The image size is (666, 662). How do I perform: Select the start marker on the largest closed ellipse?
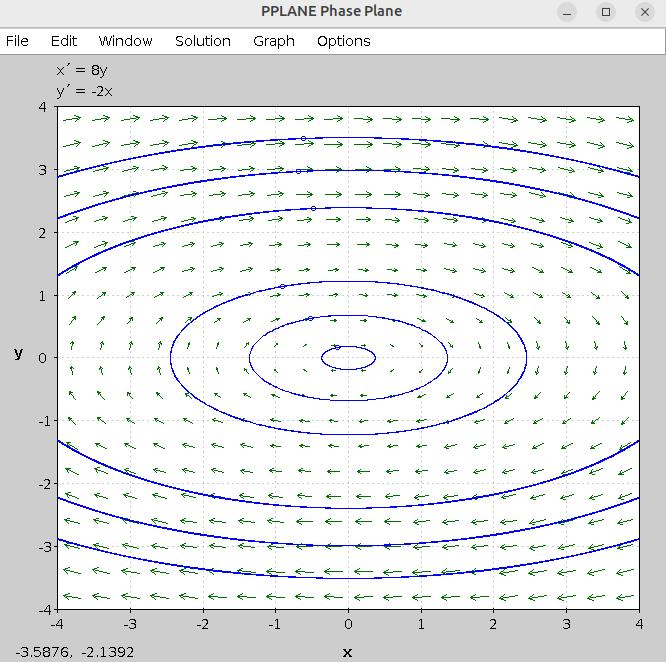click(x=282, y=287)
